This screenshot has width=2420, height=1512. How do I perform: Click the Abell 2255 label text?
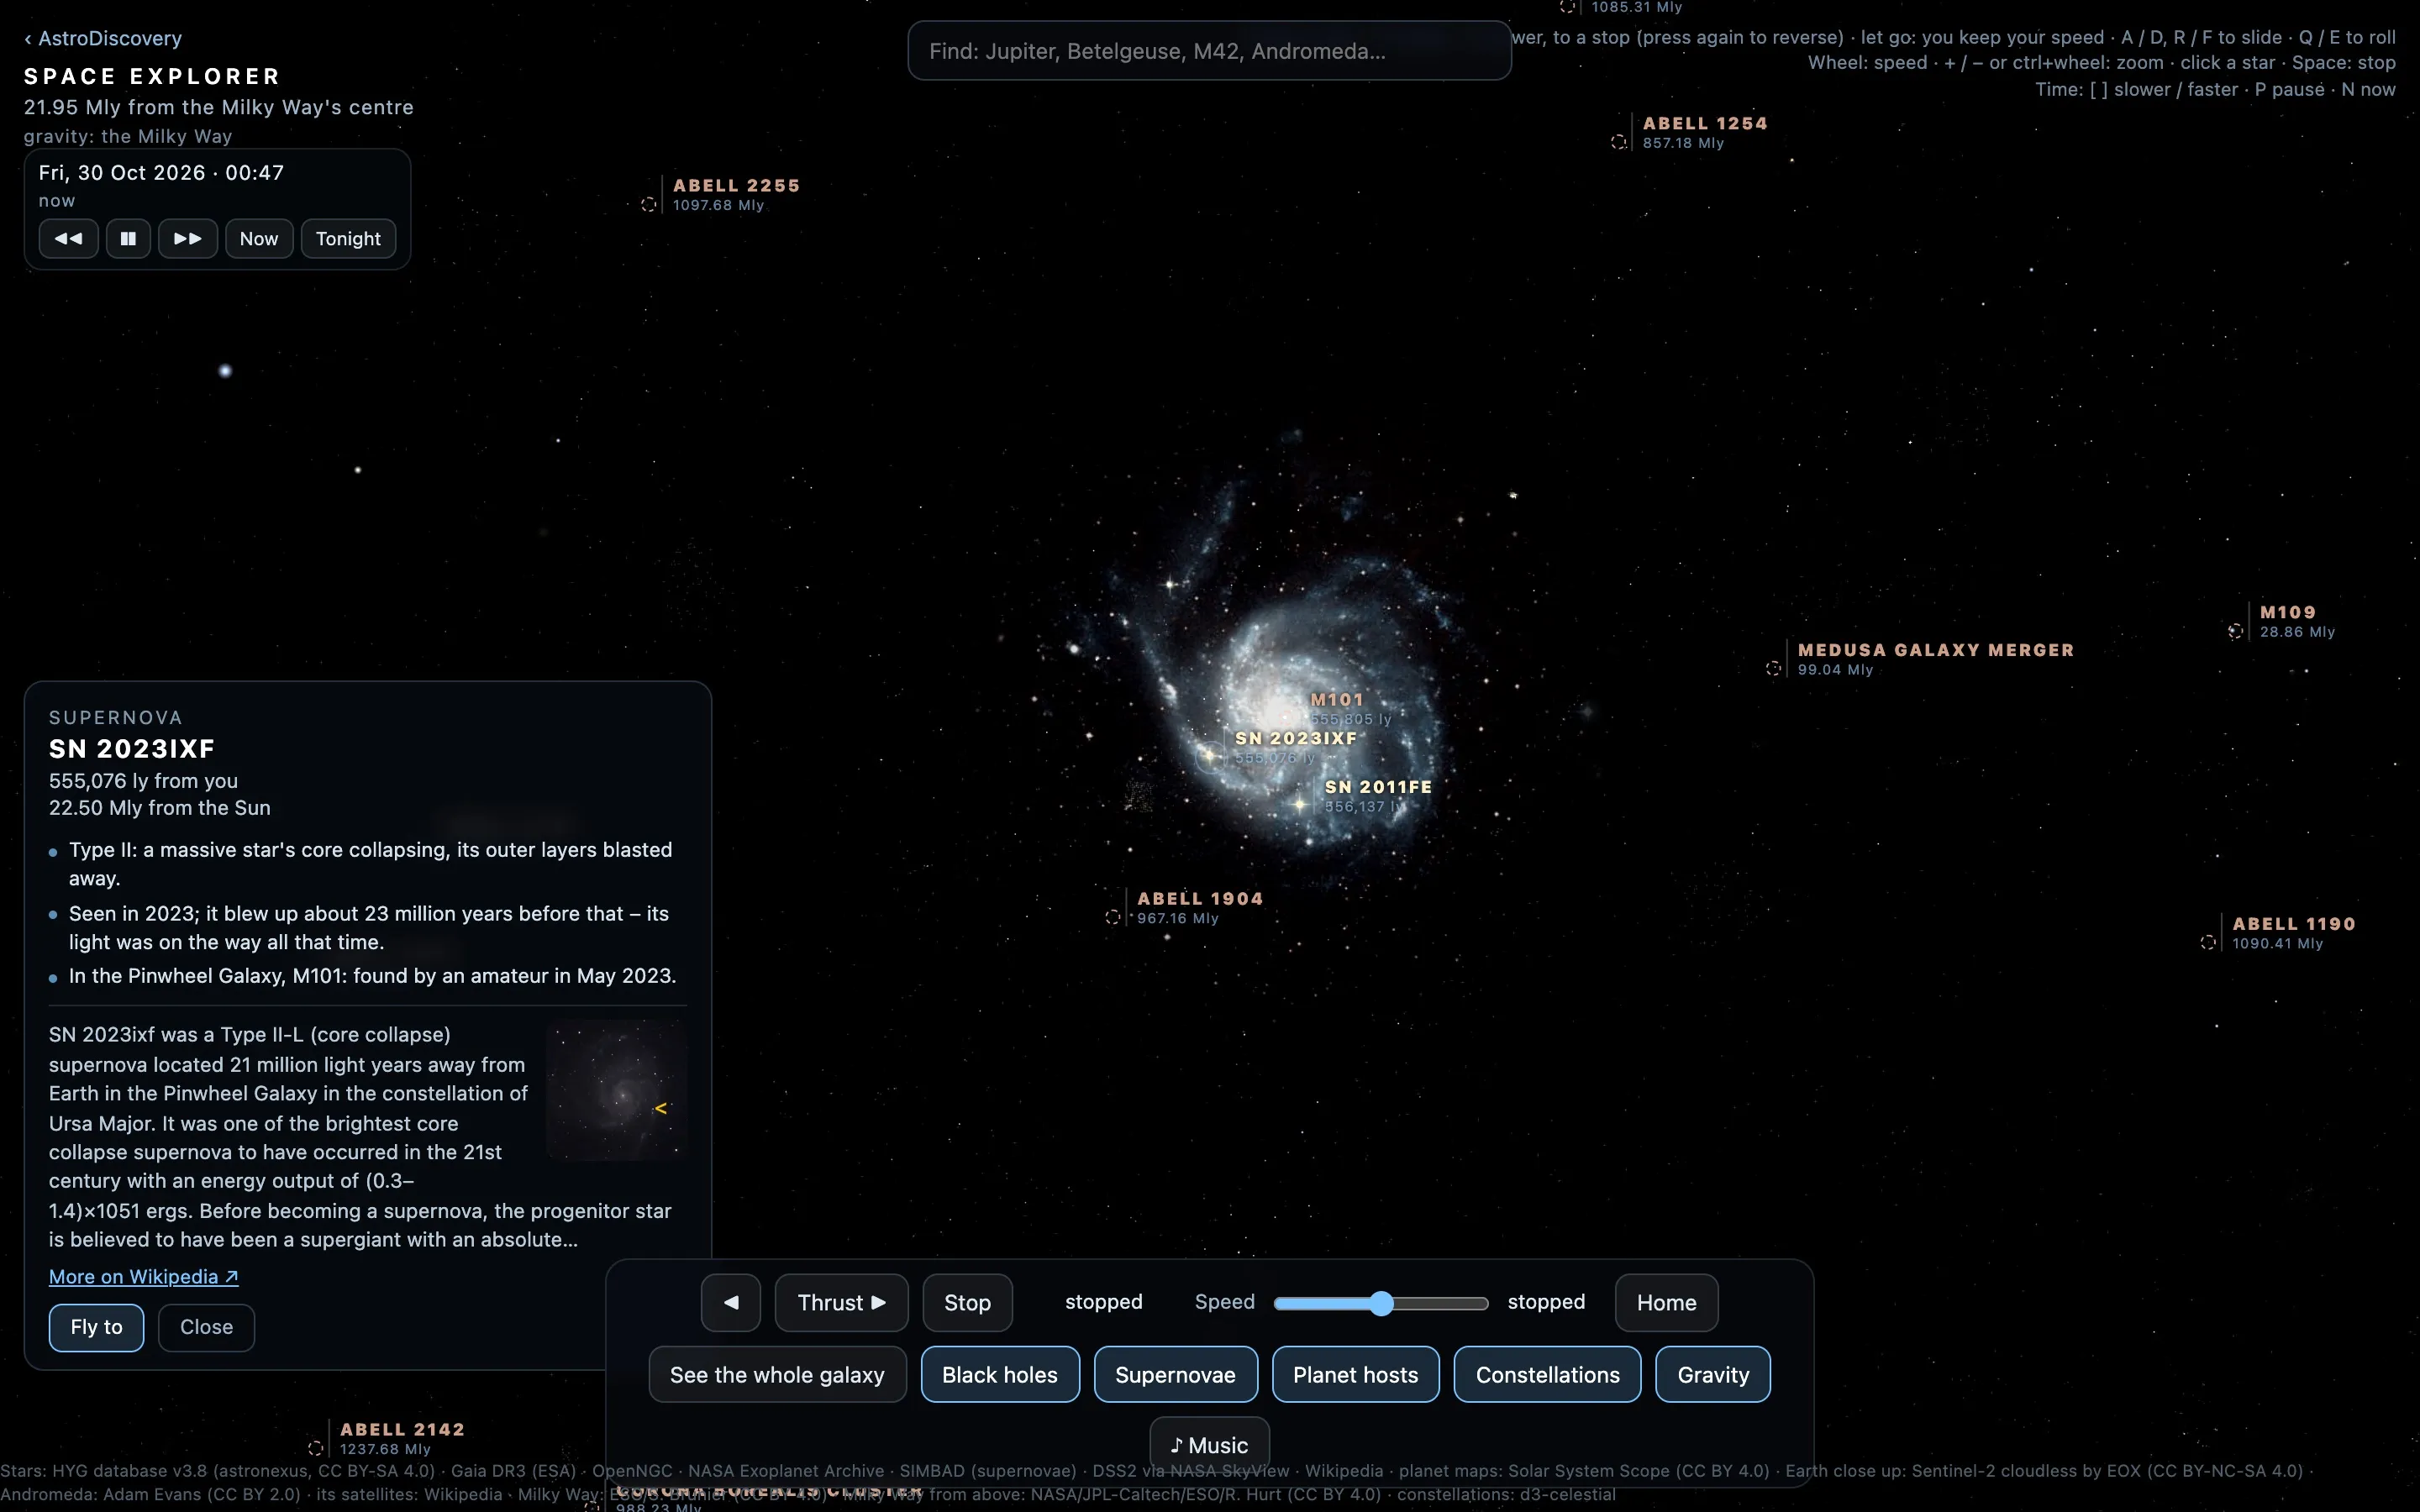click(x=737, y=186)
